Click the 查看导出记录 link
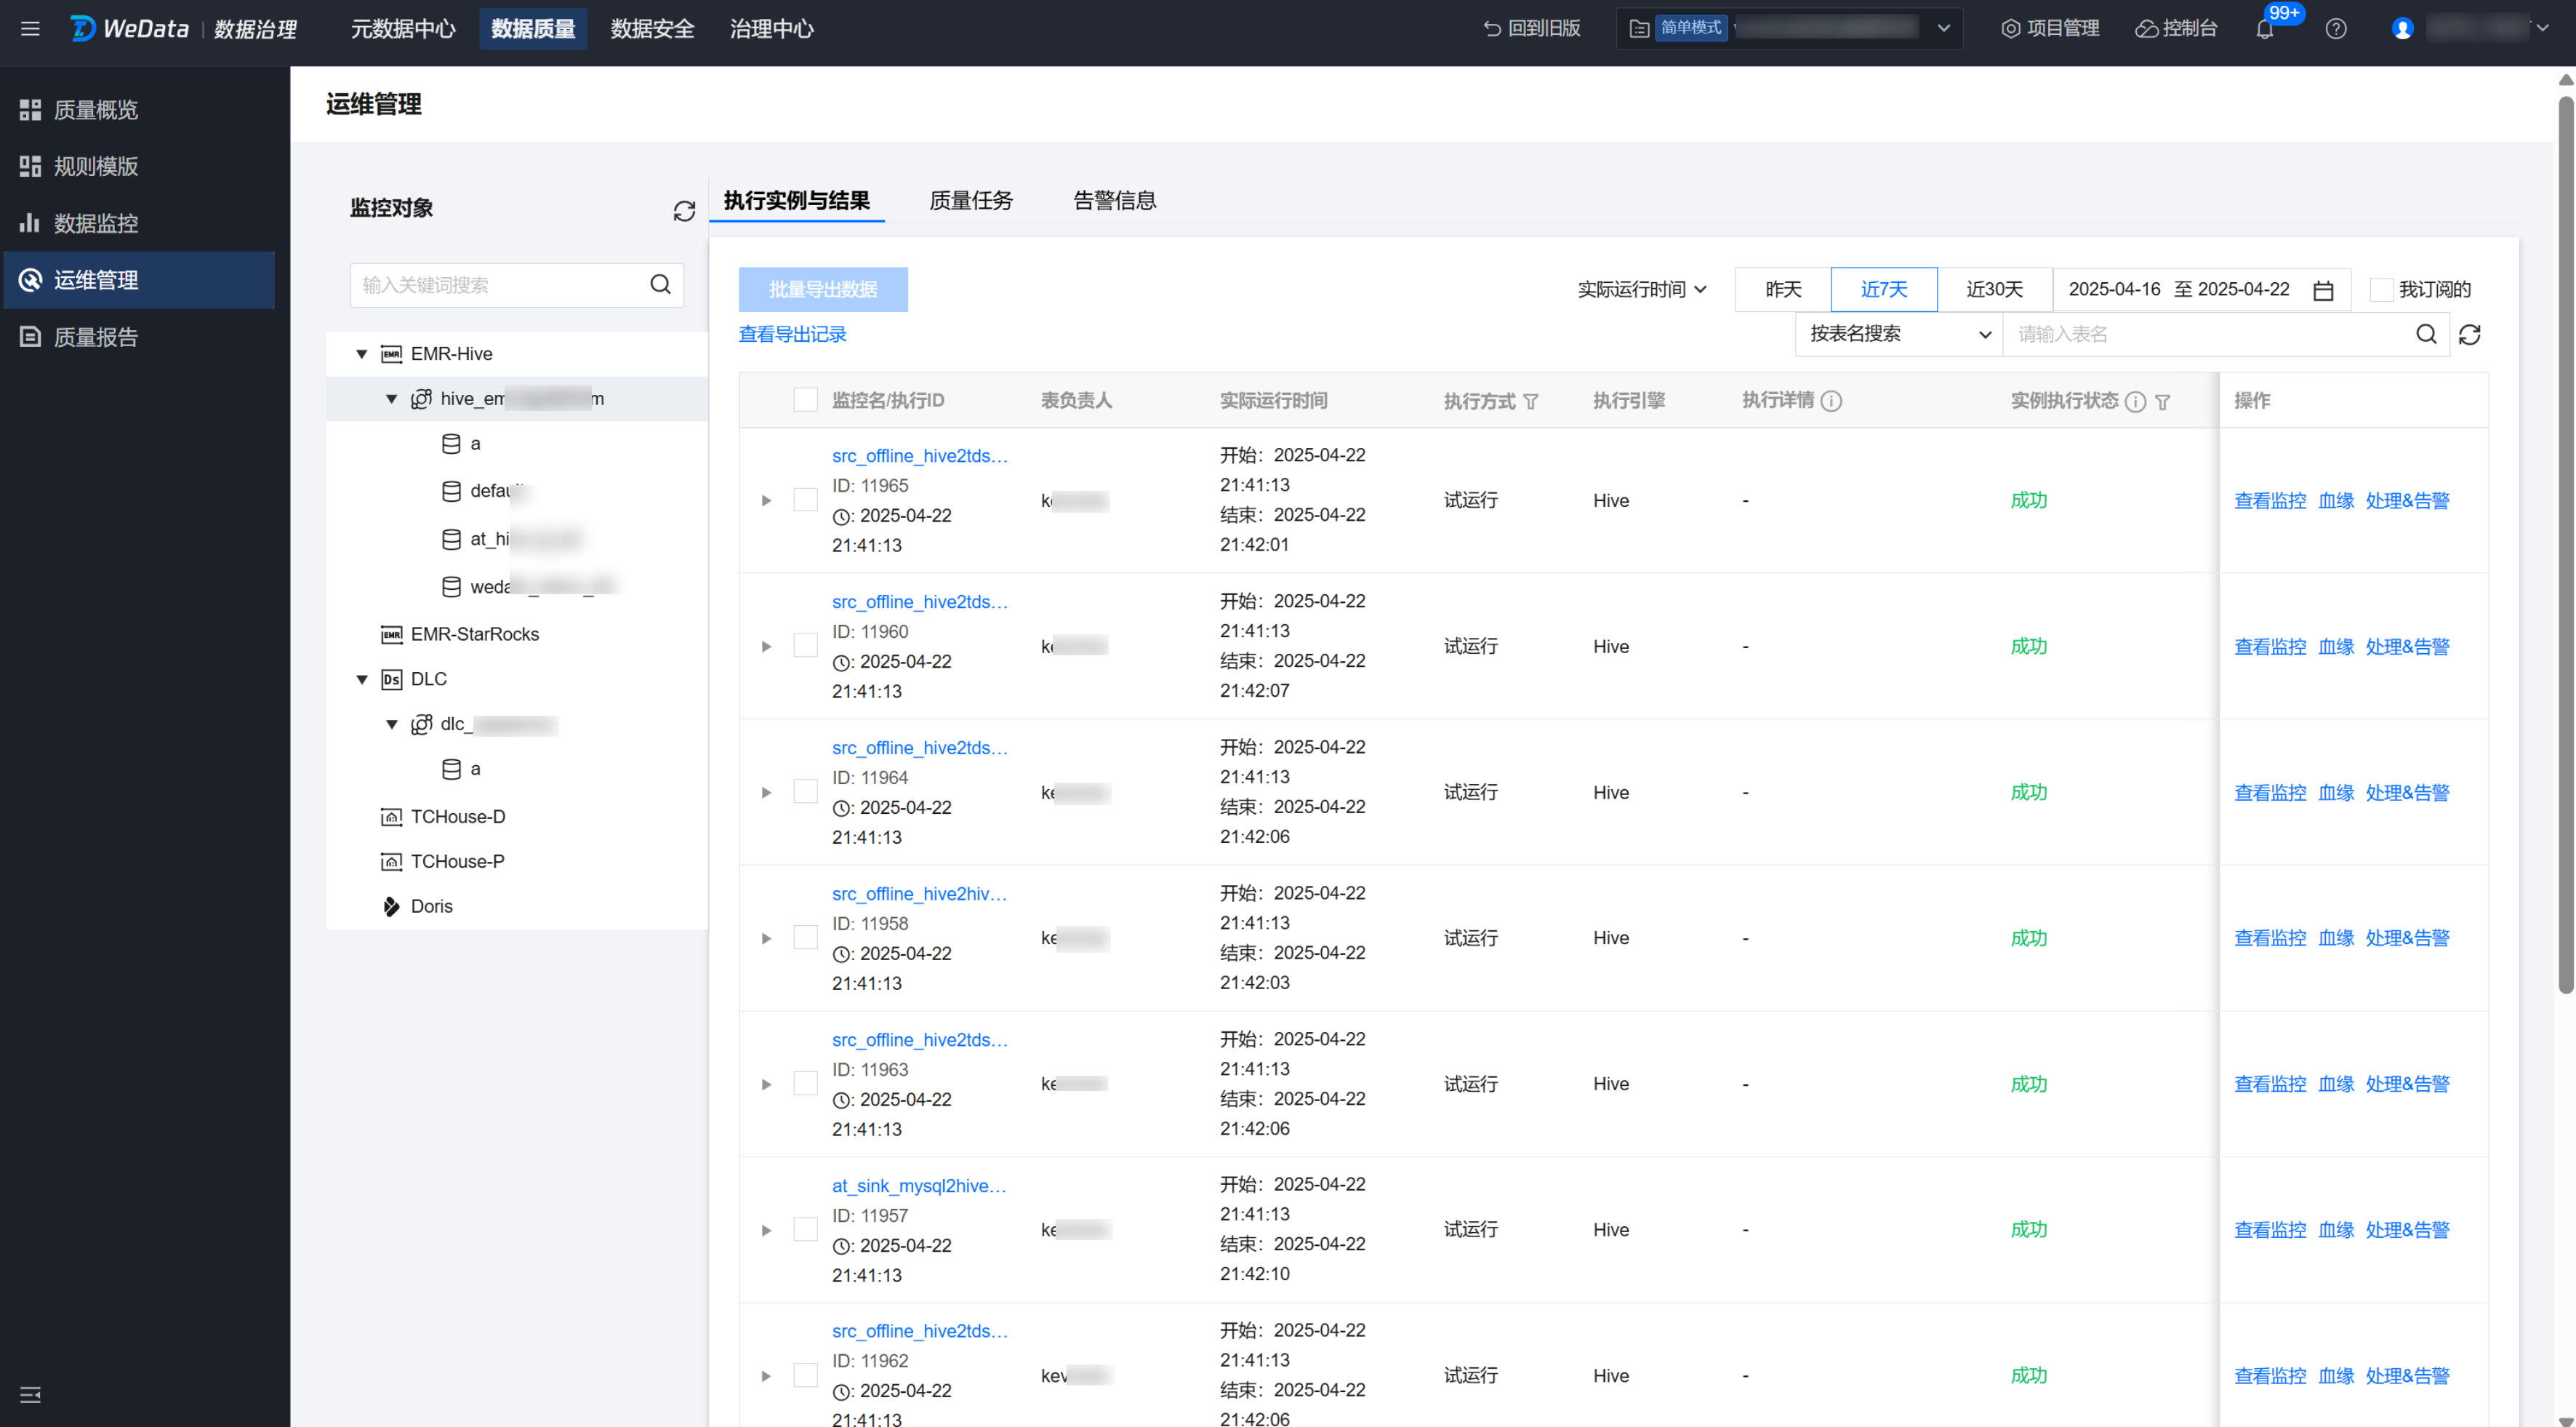The image size is (2576, 1427). tap(792, 335)
